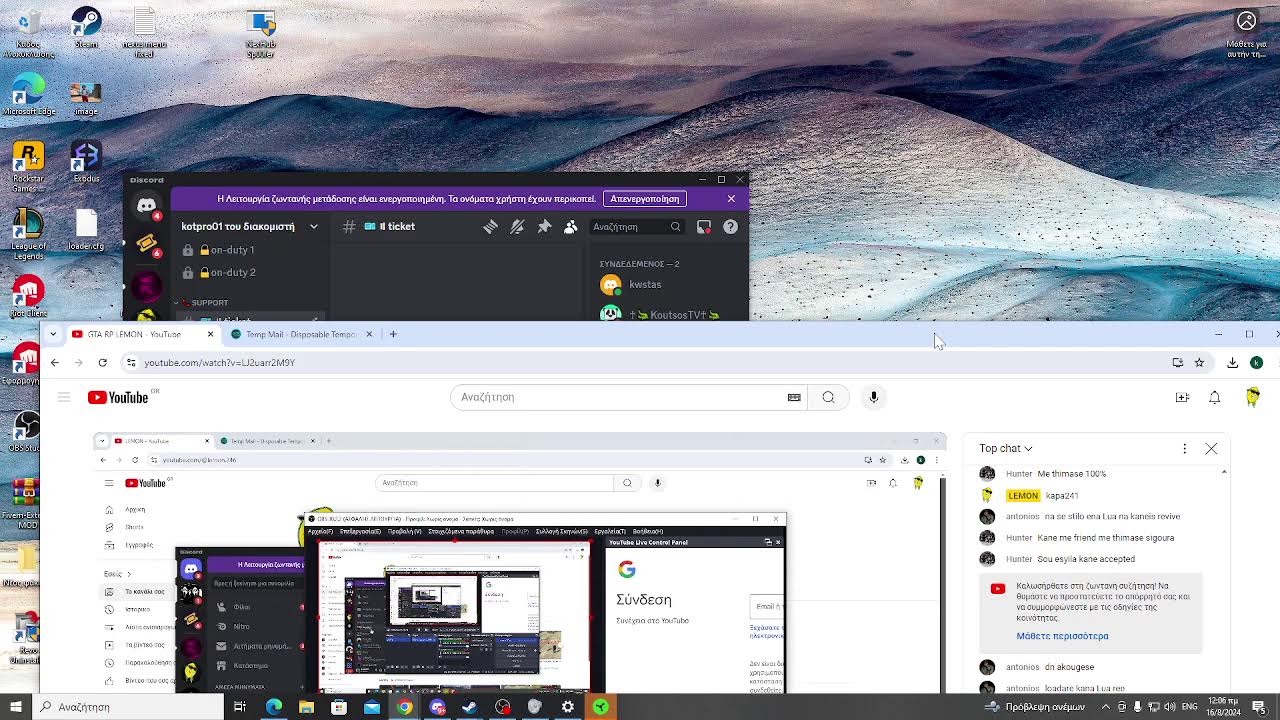This screenshot has width=1280, height=720.
Task: Open Chrome downloads icon
Action: pyautogui.click(x=1232, y=362)
